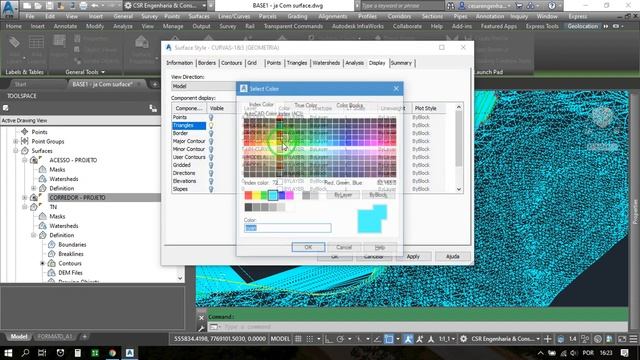The height and width of the screenshot is (360, 640).
Task: Expand Definition under ACESSO - PROJETO
Action: (x=33, y=188)
